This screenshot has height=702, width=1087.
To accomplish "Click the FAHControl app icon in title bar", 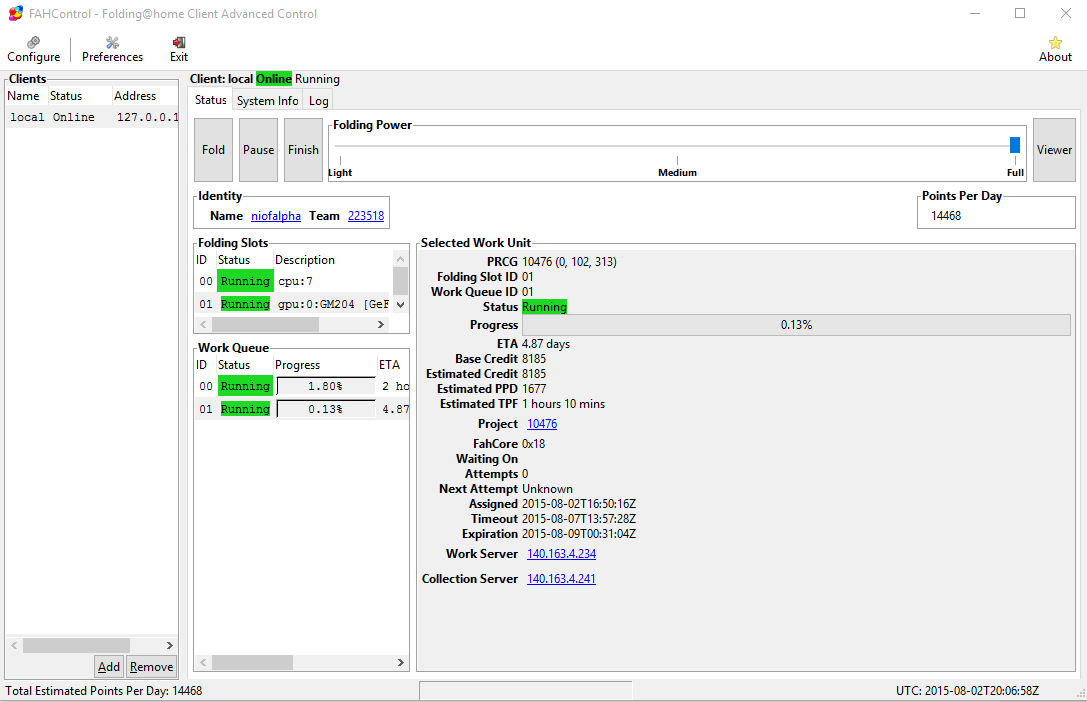I will coord(15,13).
